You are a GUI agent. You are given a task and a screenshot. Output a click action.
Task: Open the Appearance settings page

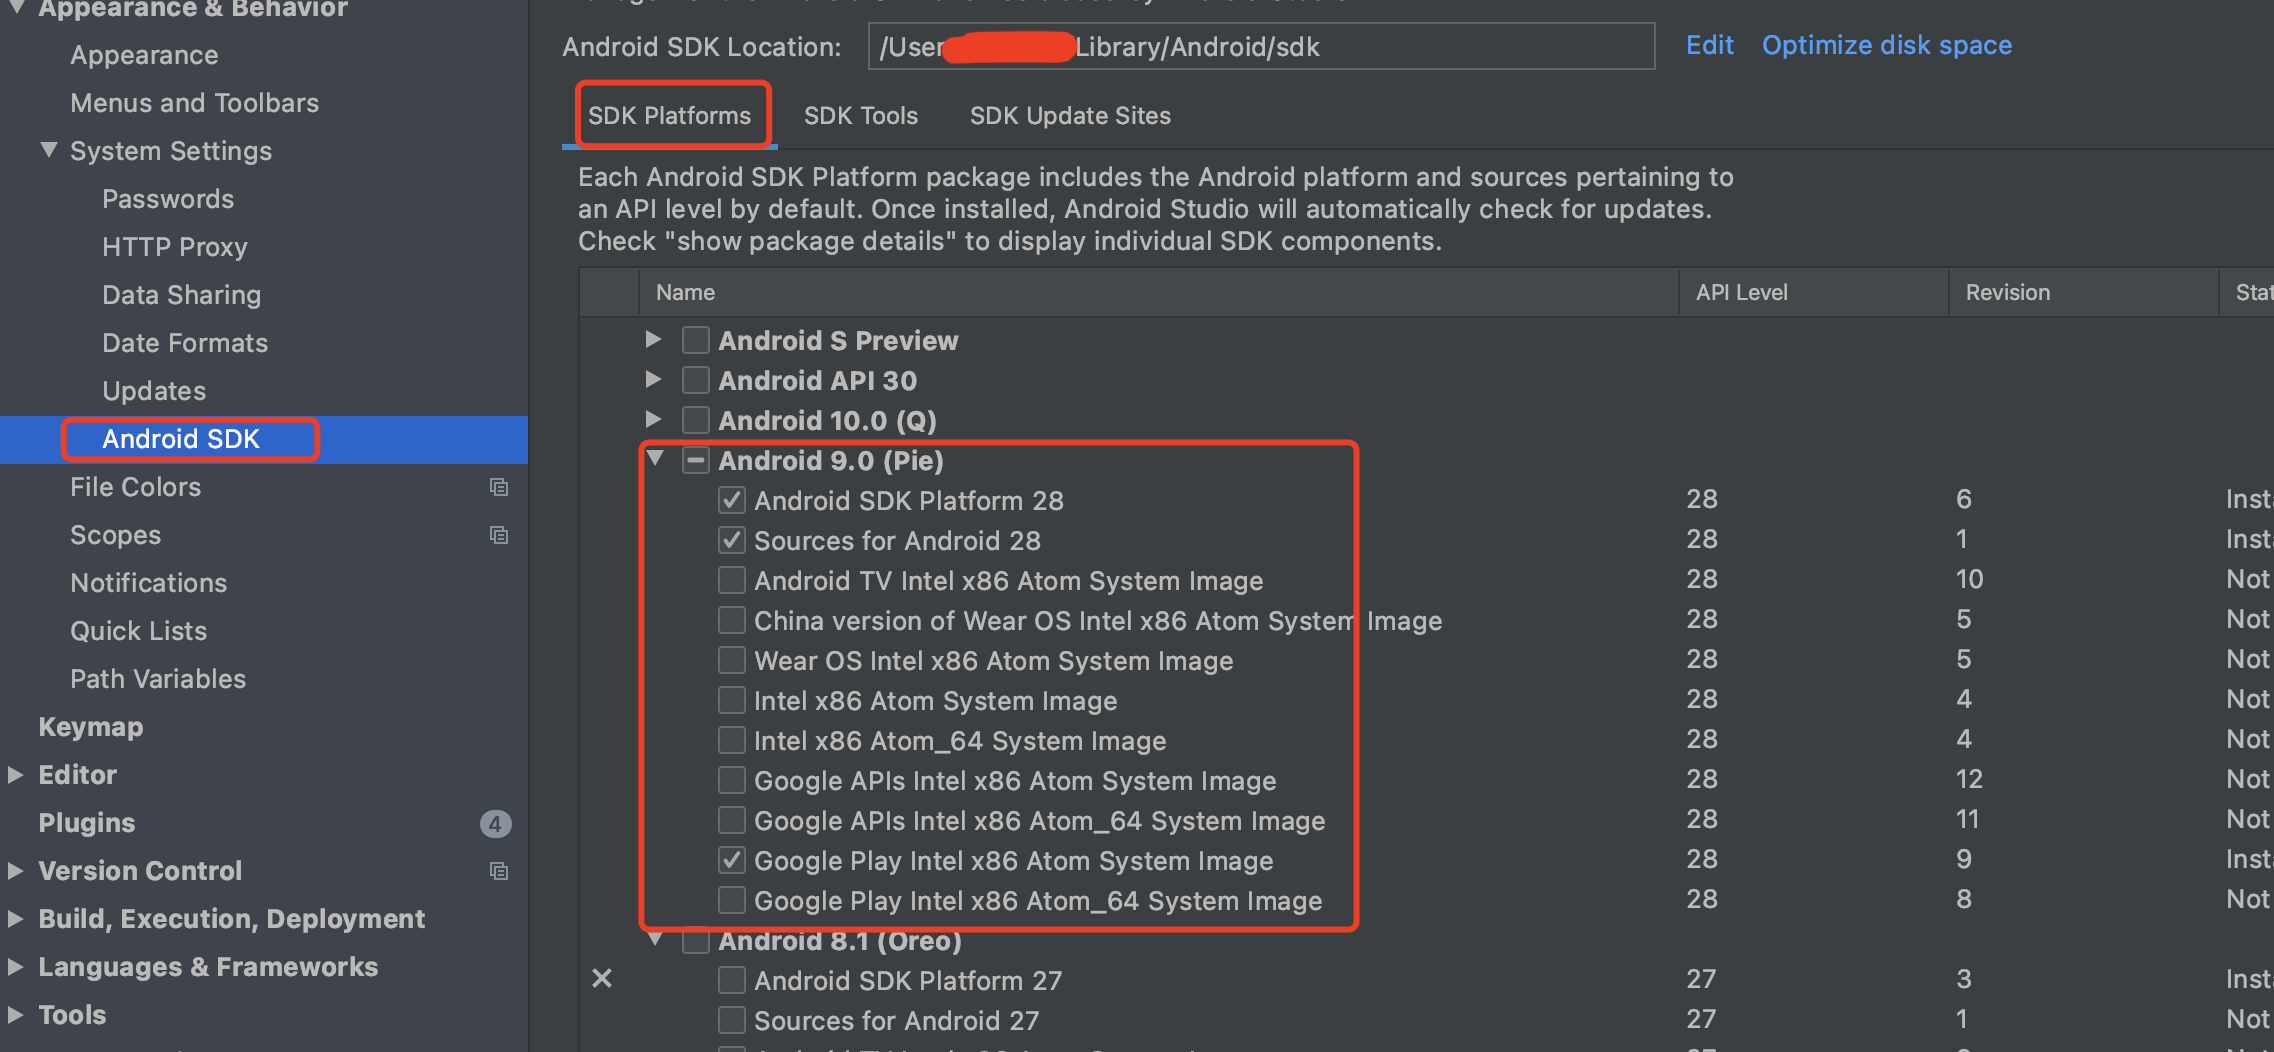(144, 55)
